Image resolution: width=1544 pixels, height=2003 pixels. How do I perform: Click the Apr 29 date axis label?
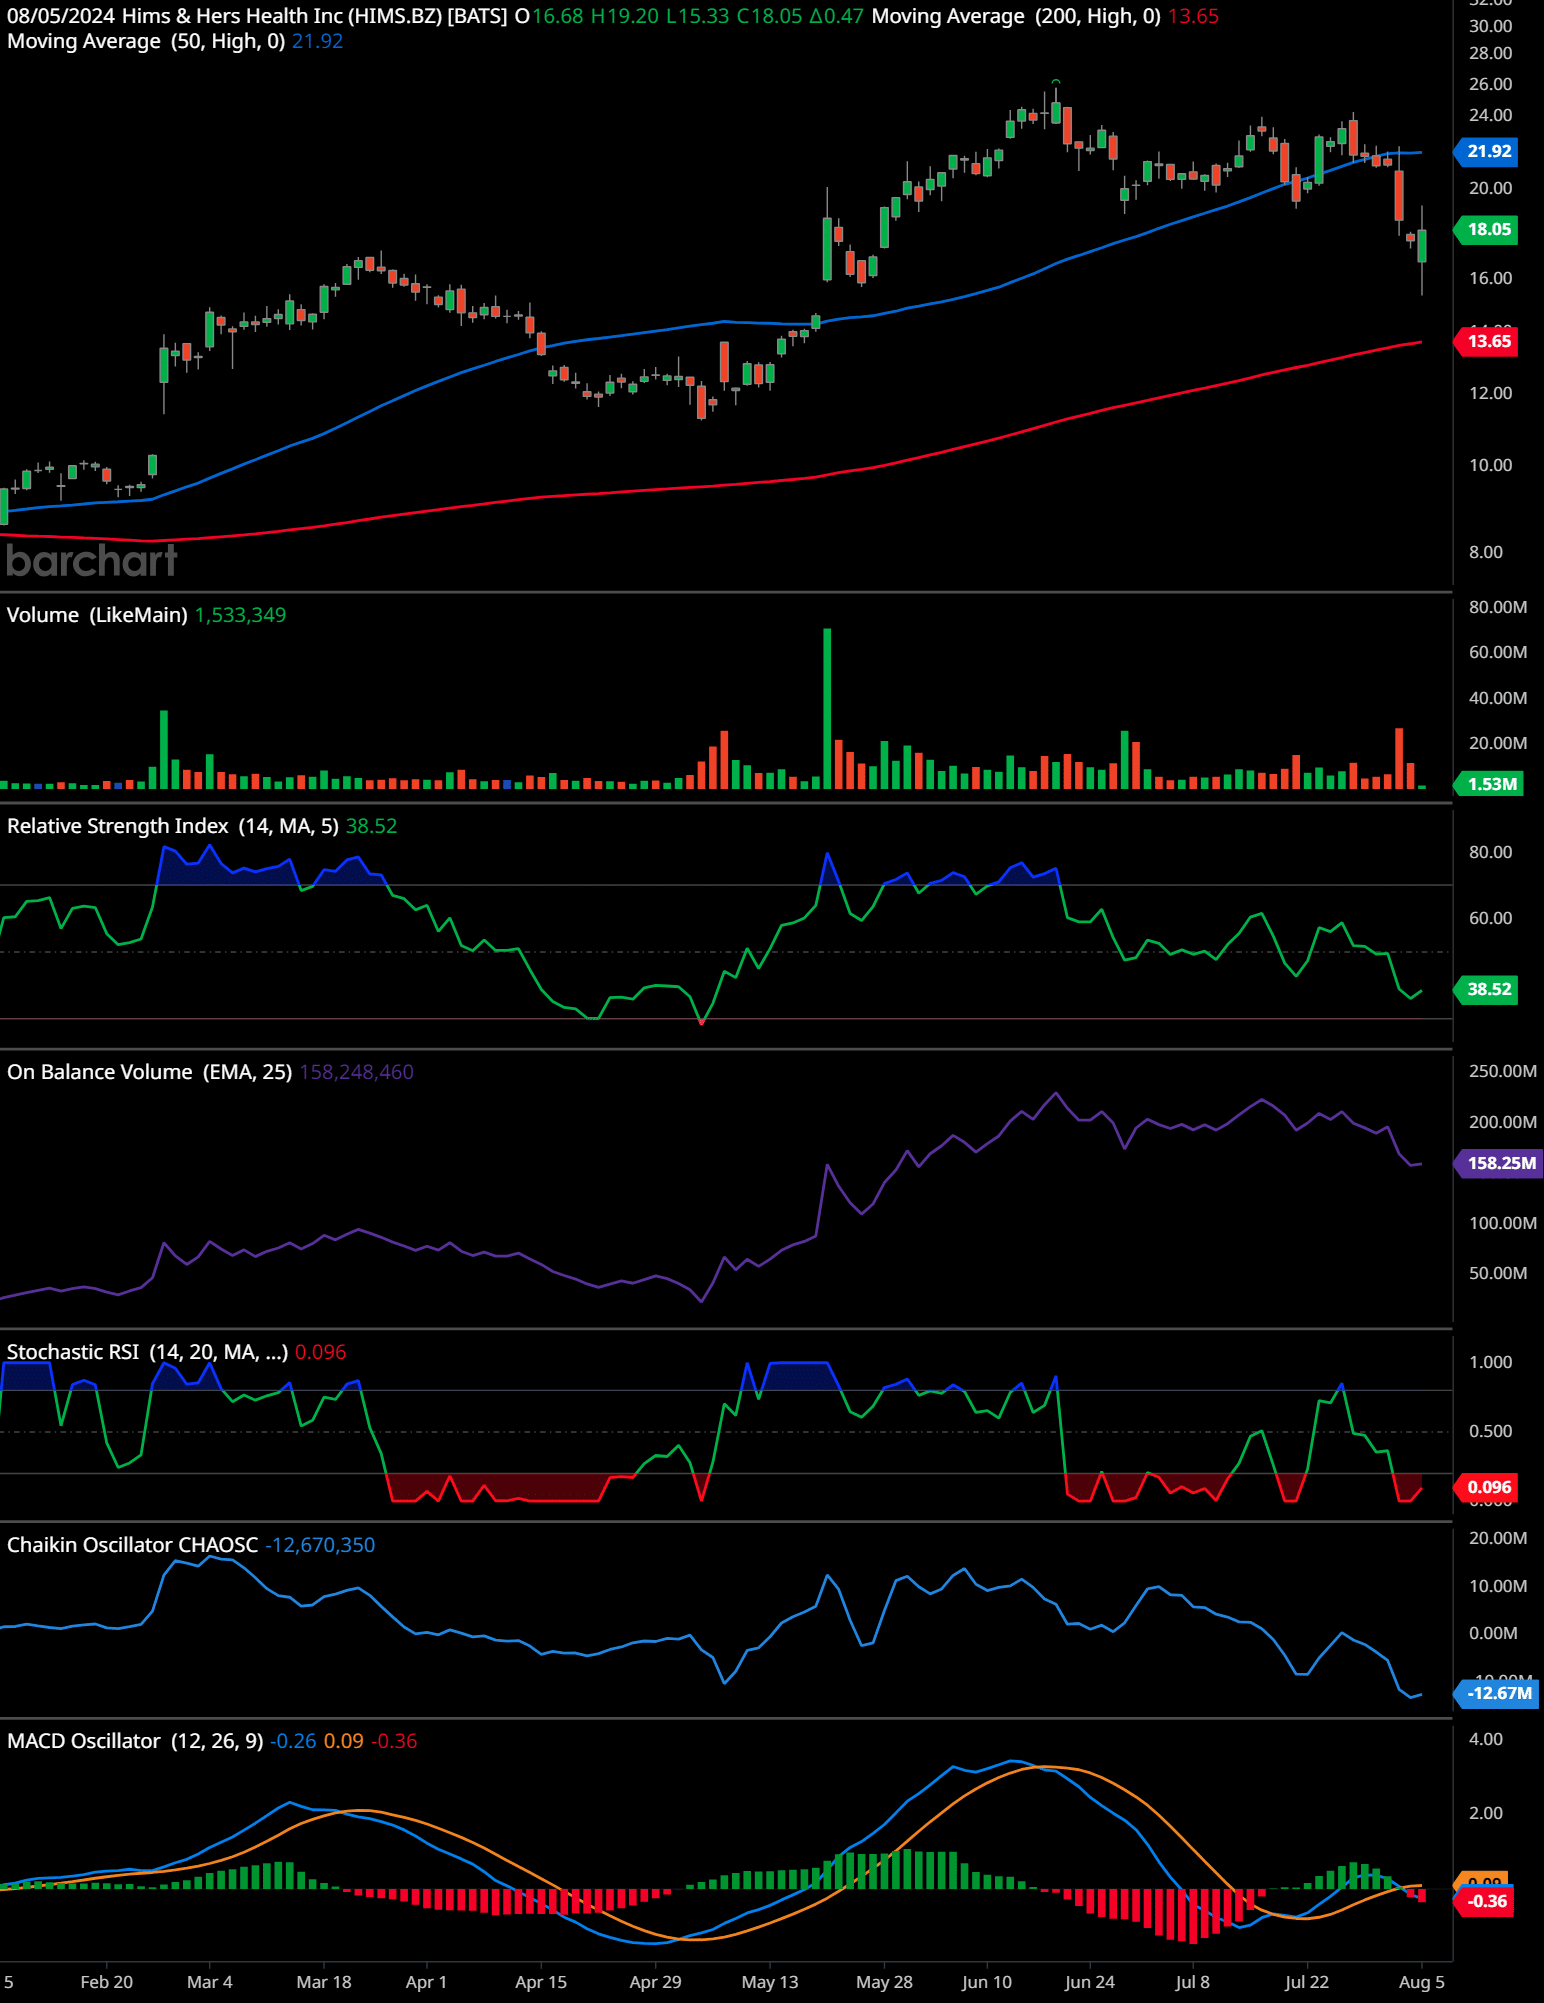coord(655,1983)
